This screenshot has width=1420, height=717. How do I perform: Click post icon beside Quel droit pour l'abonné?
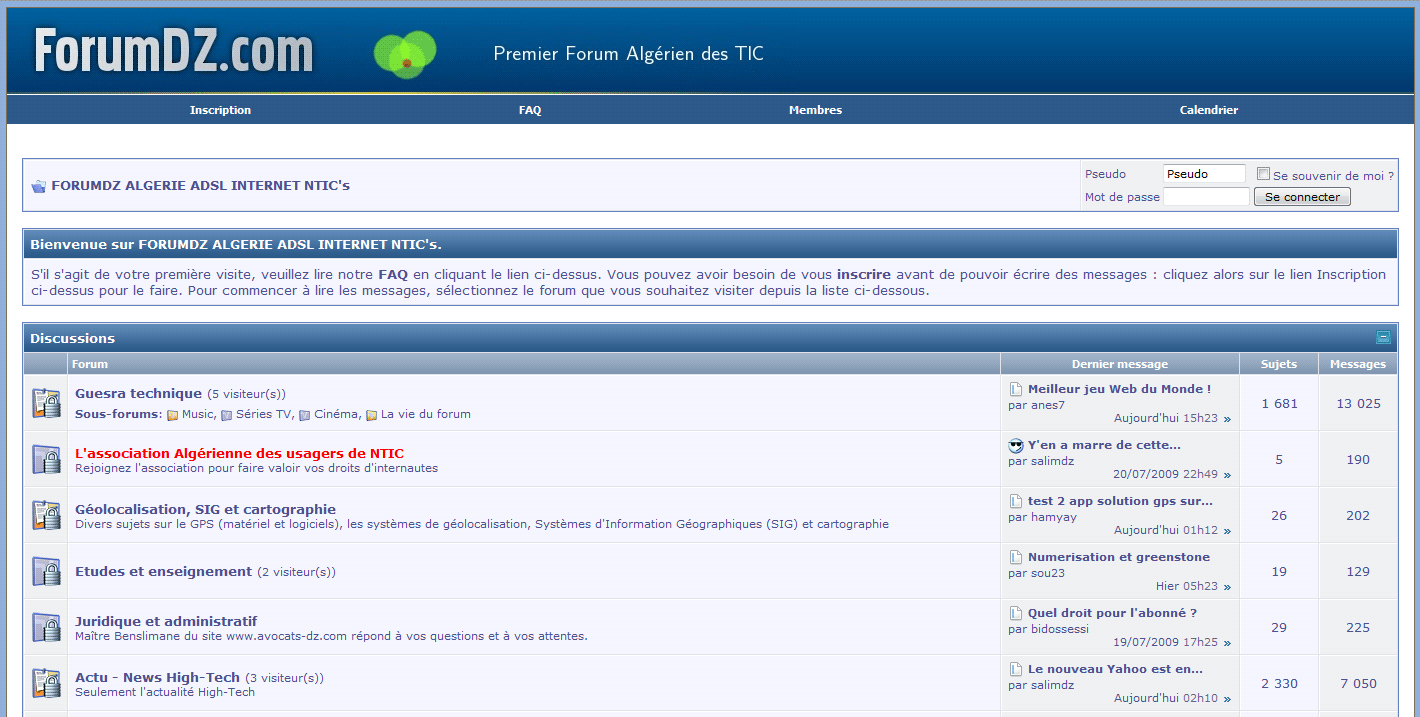(x=1016, y=613)
